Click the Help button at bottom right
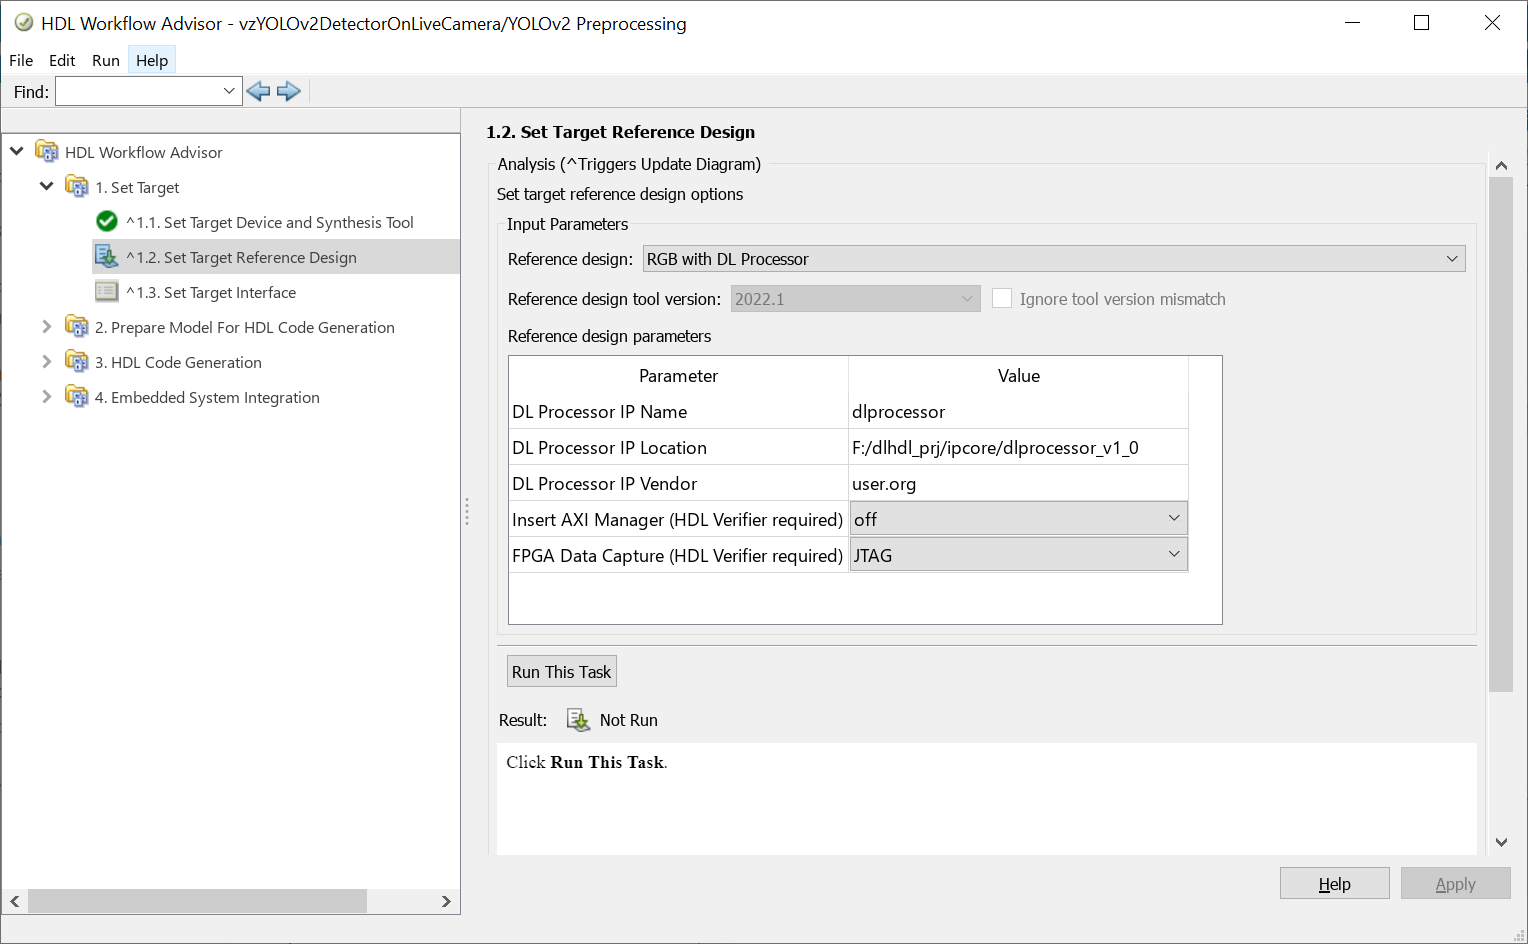 point(1334,884)
